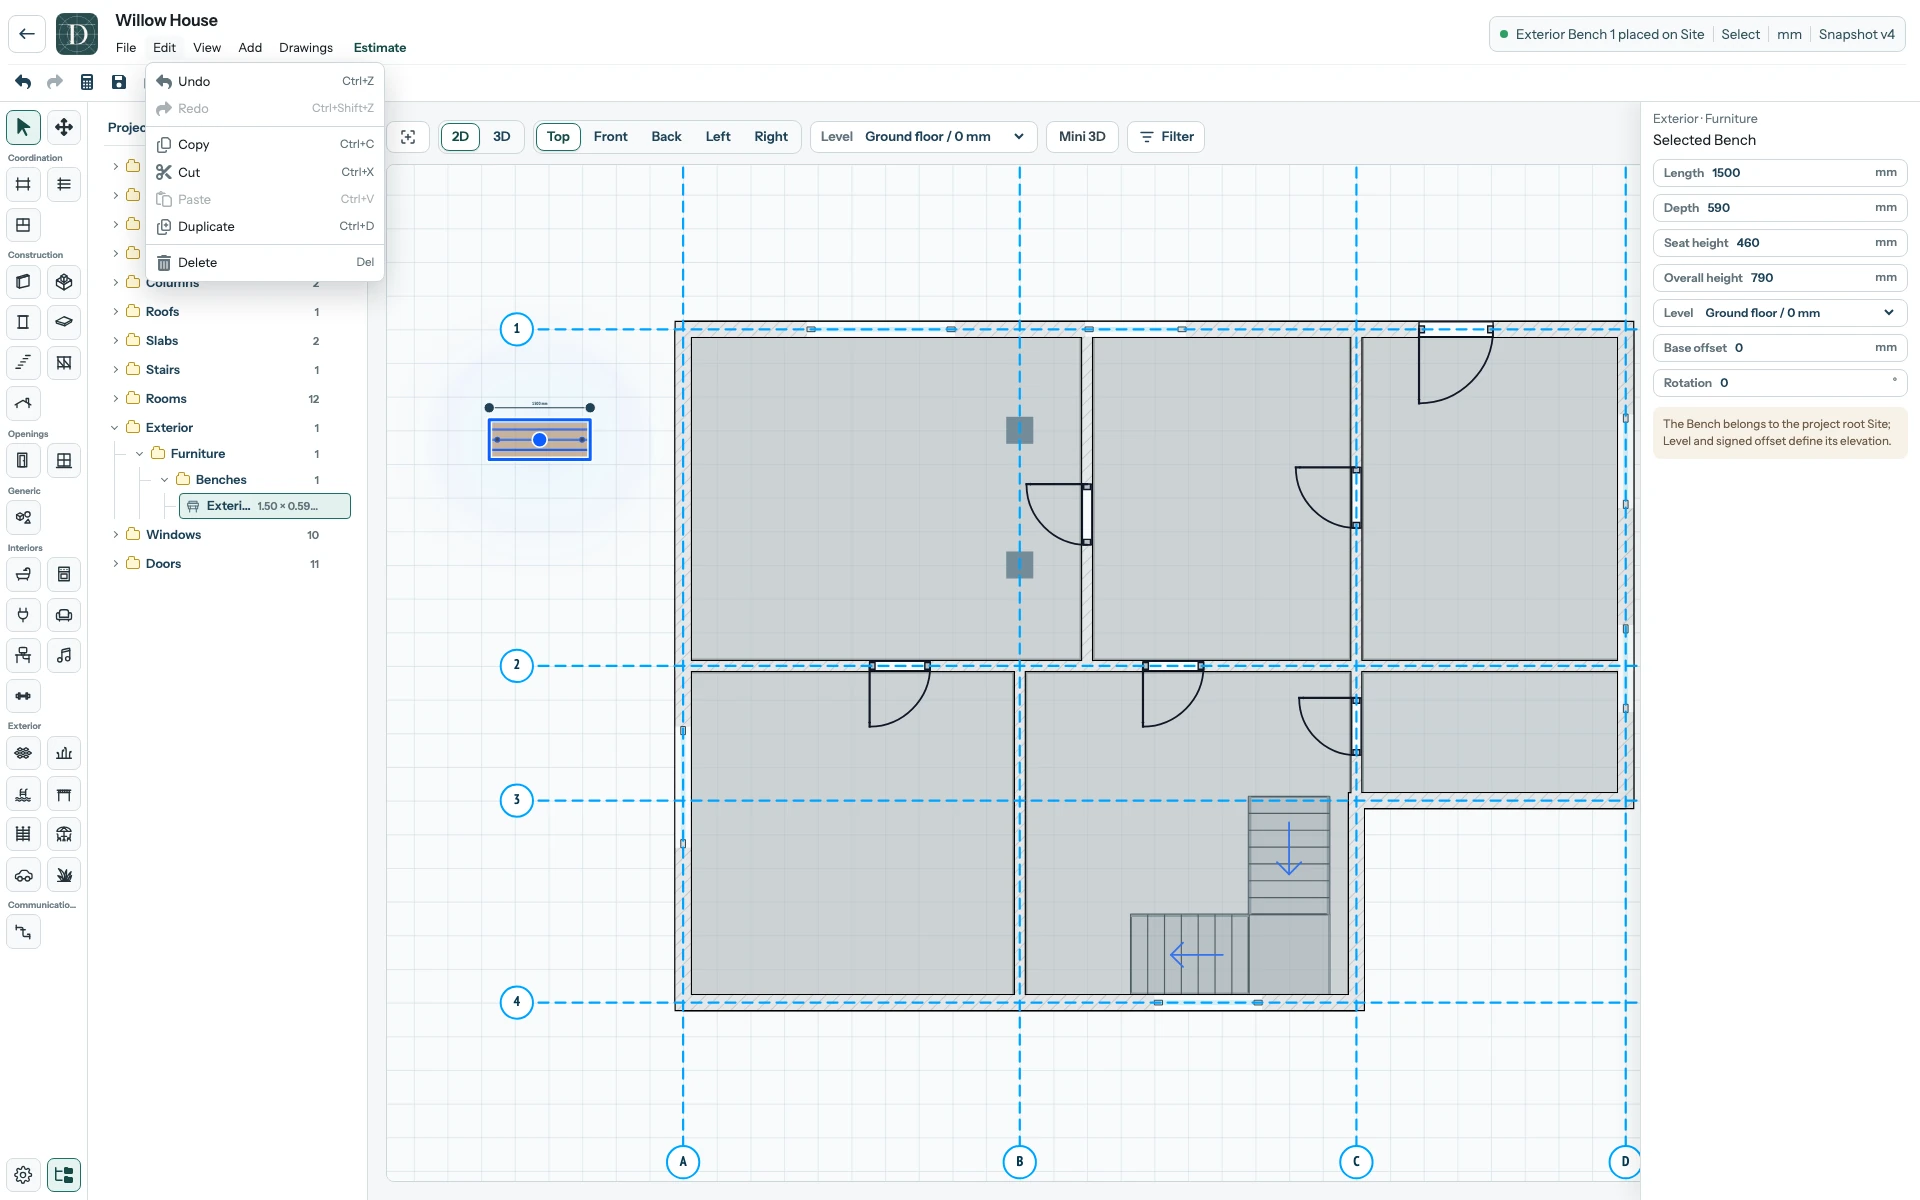Pick the door opening tool
Screen dimensions: 1920x1200
(23, 460)
